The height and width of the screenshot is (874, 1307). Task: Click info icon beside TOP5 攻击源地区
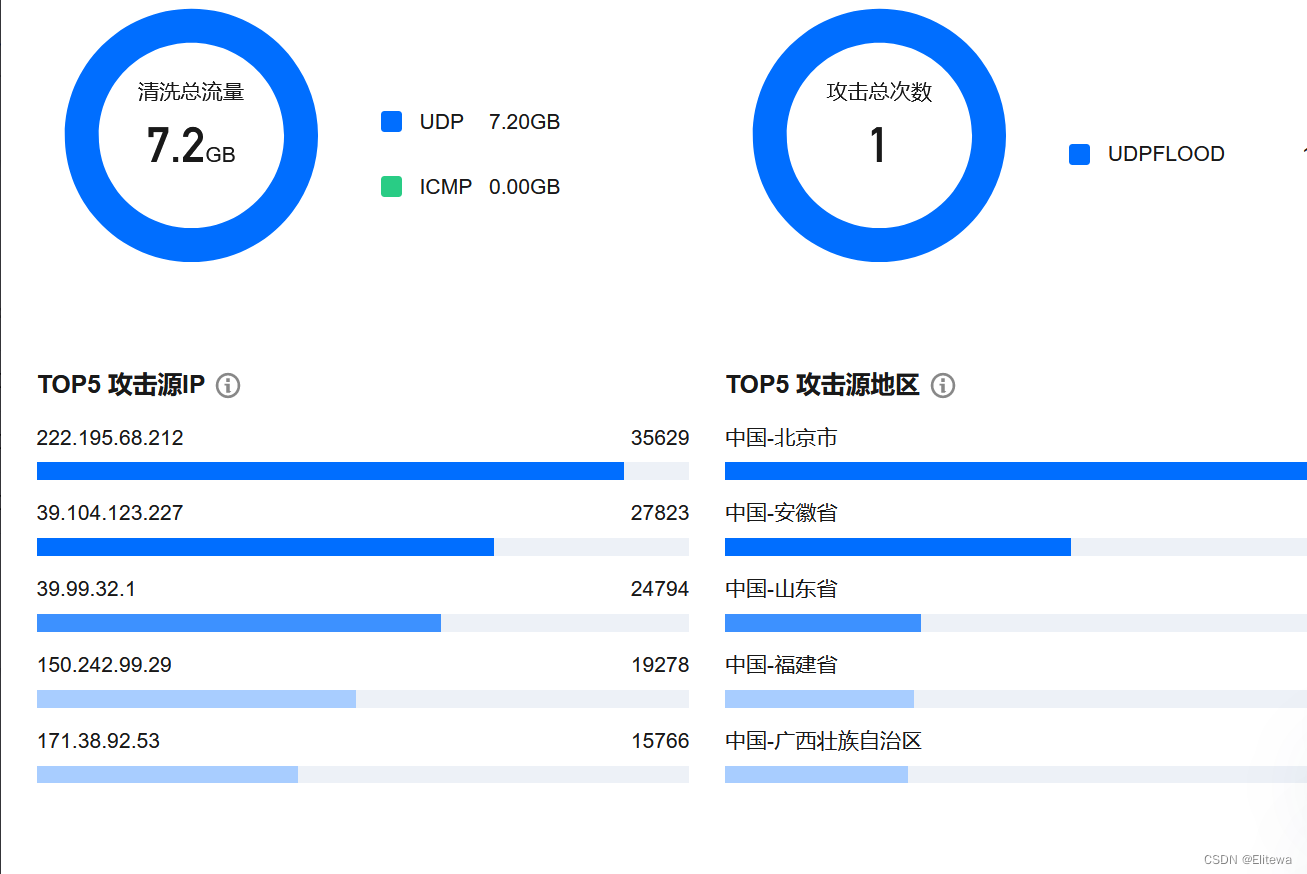coord(942,386)
